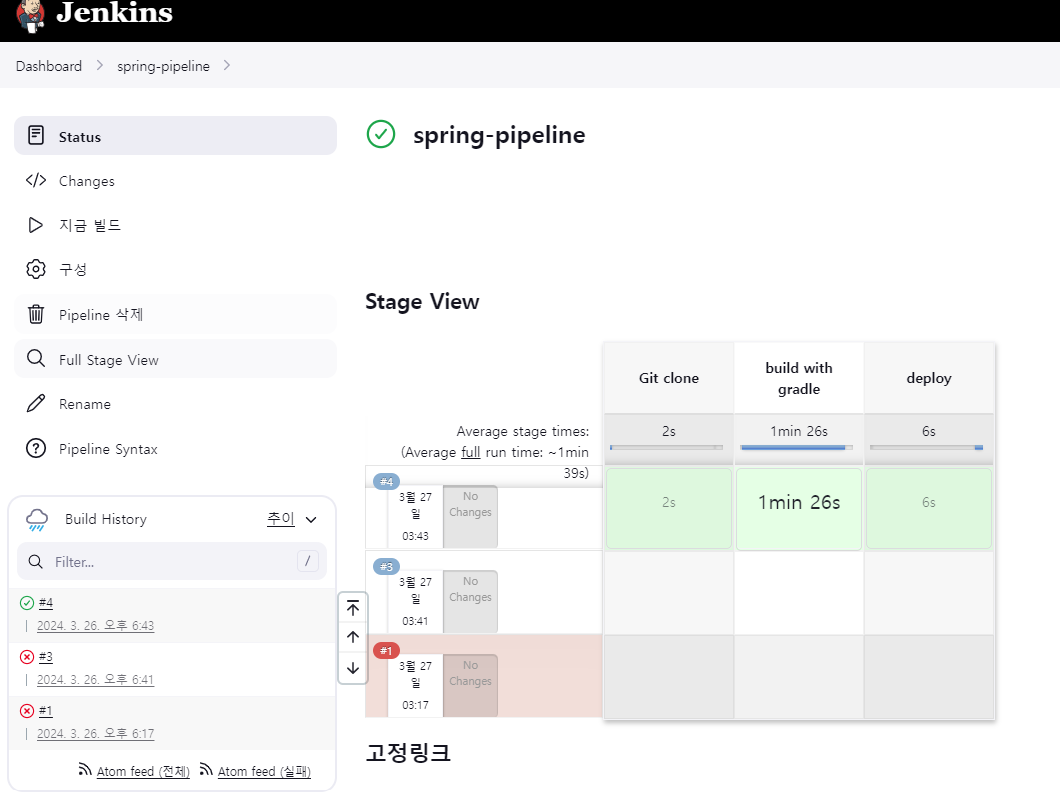Click the deploy 6s green stage cell
The width and height of the screenshot is (1060, 792).
929,508
